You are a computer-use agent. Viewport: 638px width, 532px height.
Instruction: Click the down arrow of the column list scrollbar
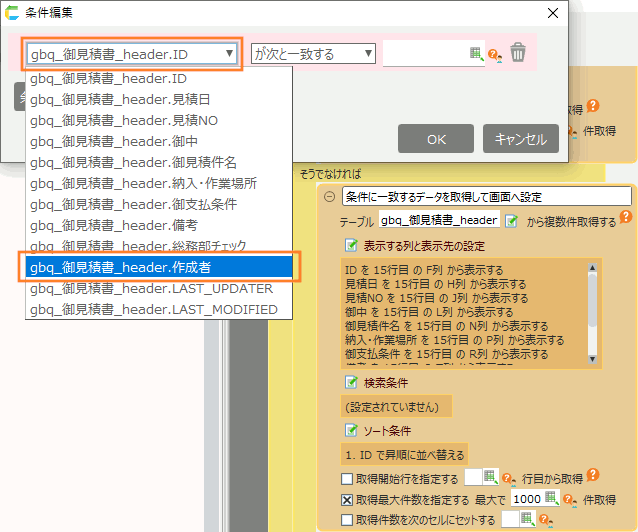[592, 359]
